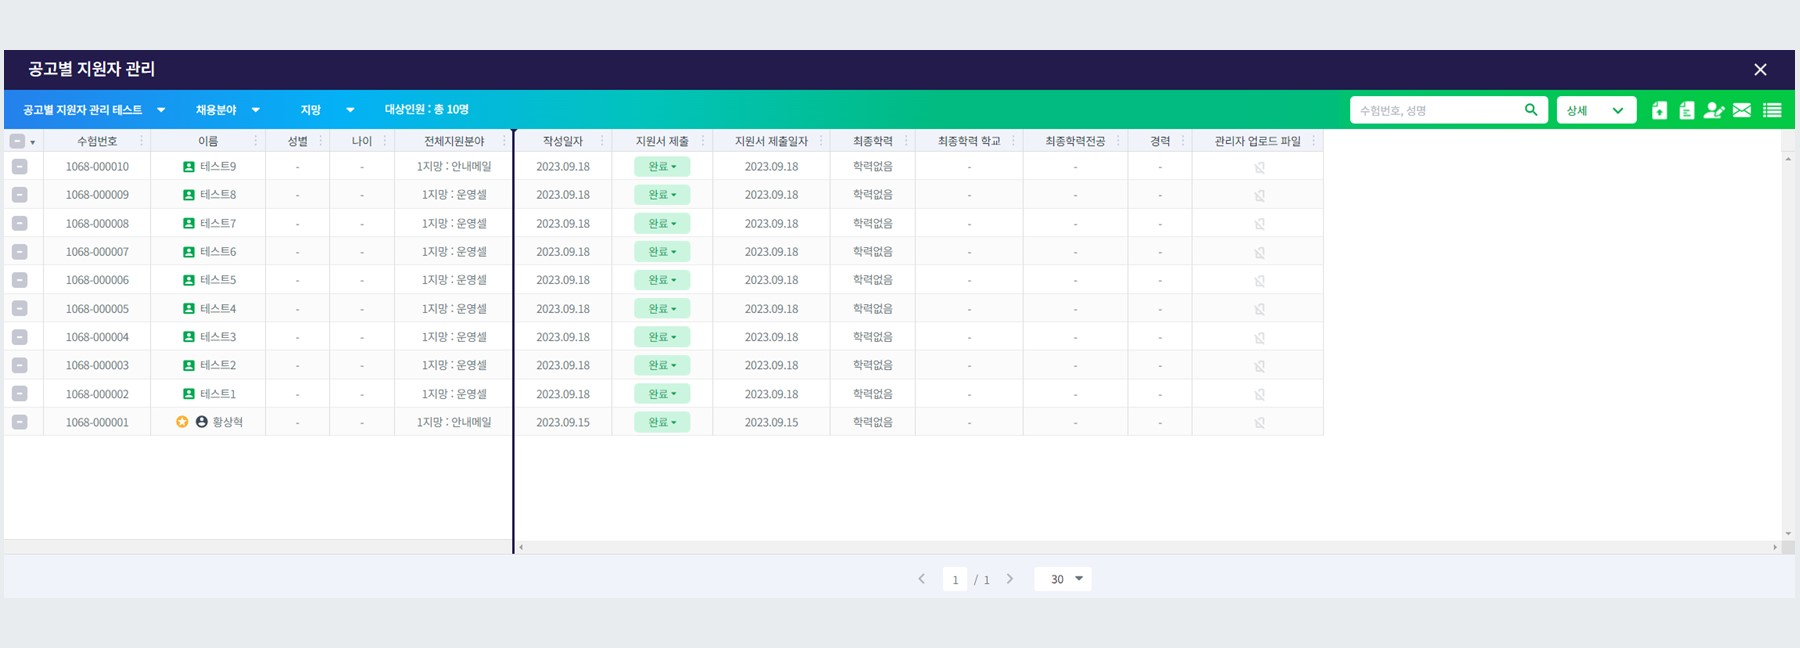Image resolution: width=1800 pixels, height=648 pixels.
Task: Click the 완료 status button for 테스트1
Action: coord(662,394)
